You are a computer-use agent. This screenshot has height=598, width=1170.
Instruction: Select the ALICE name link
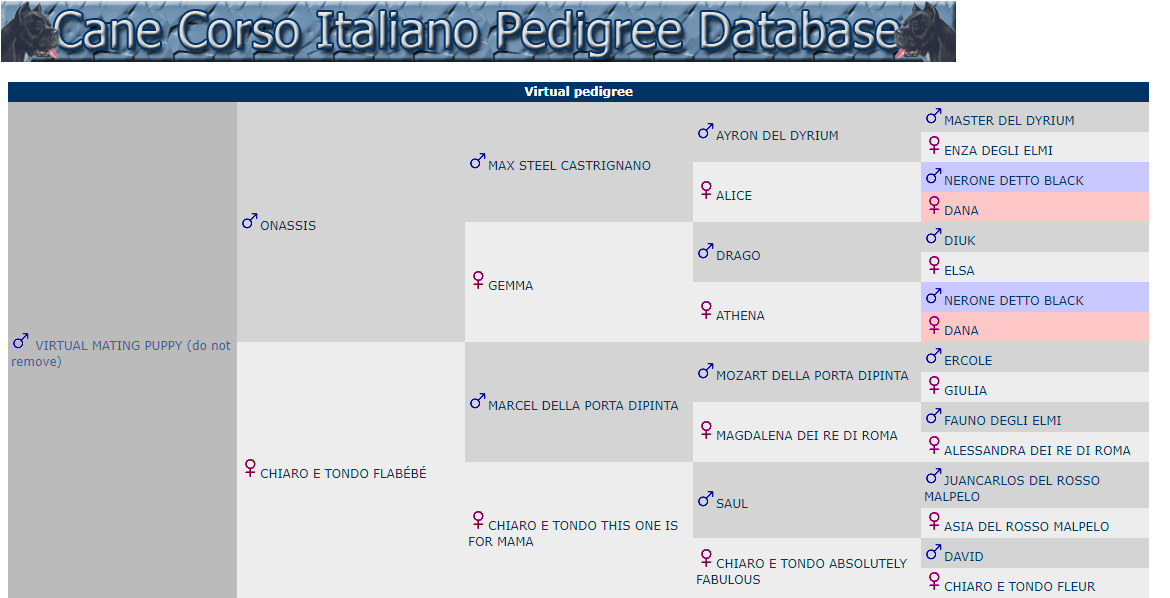point(733,196)
